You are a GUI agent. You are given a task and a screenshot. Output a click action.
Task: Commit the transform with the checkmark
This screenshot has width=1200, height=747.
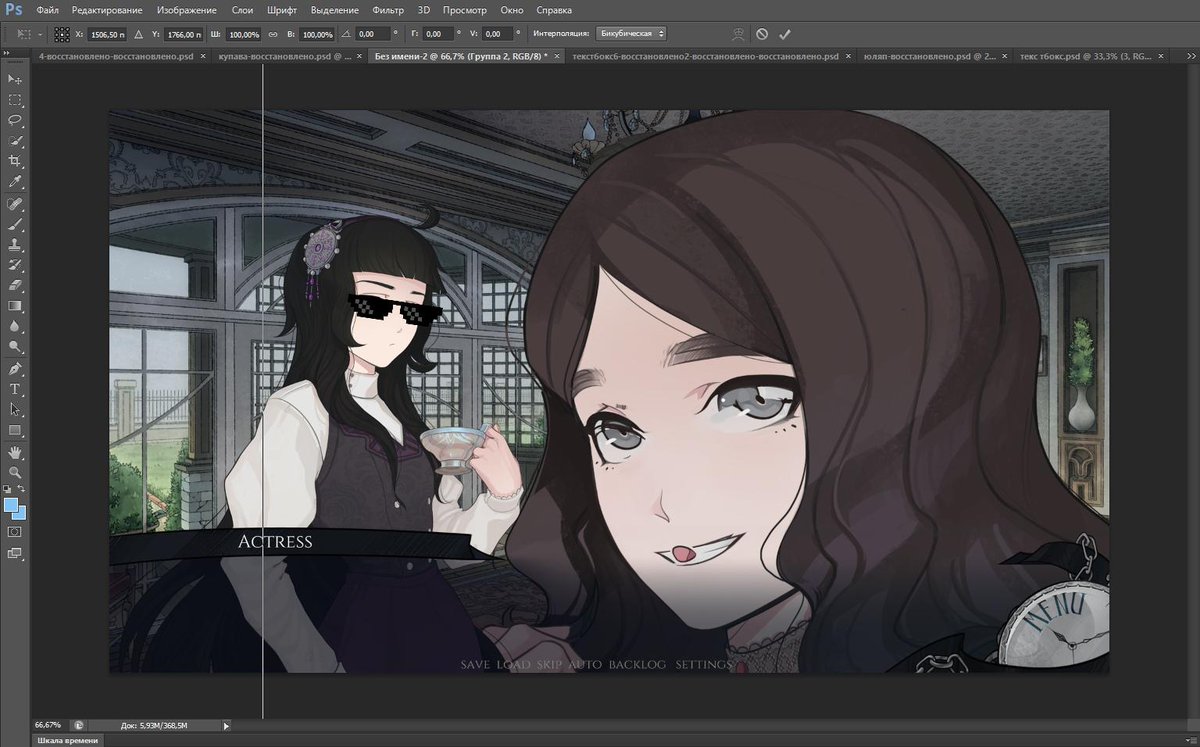point(785,34)
